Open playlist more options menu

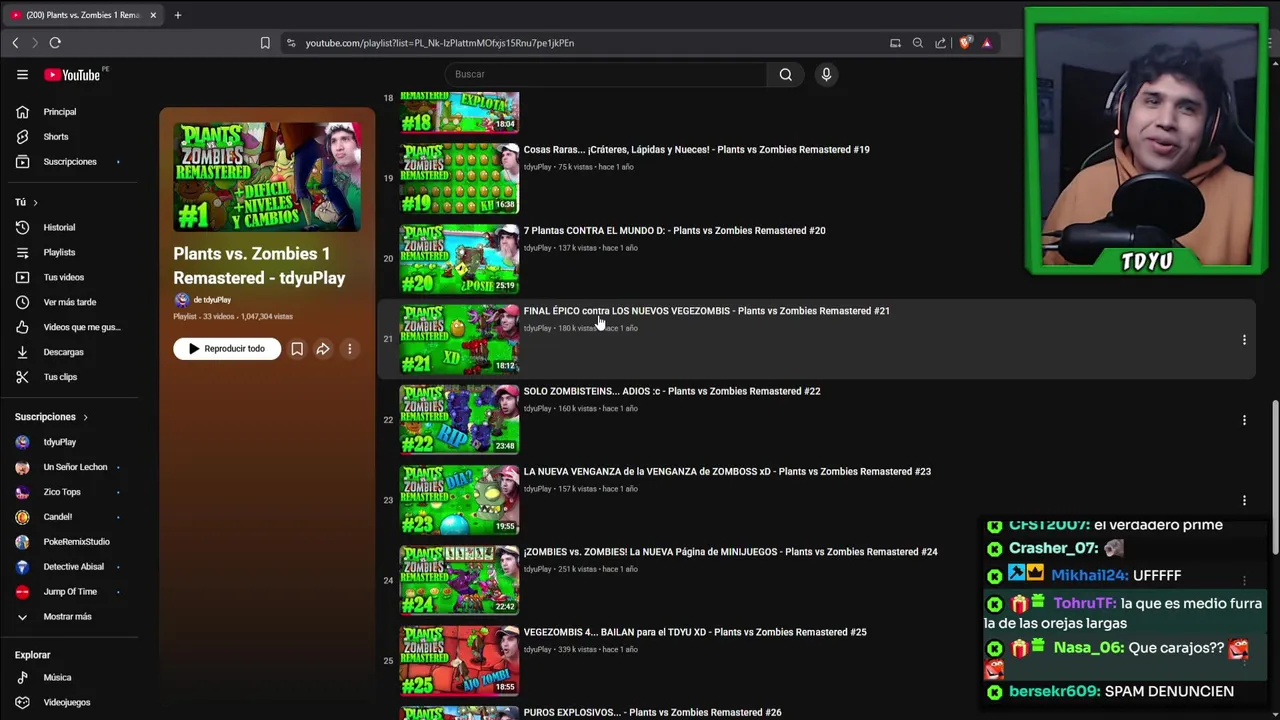(349, 349)
